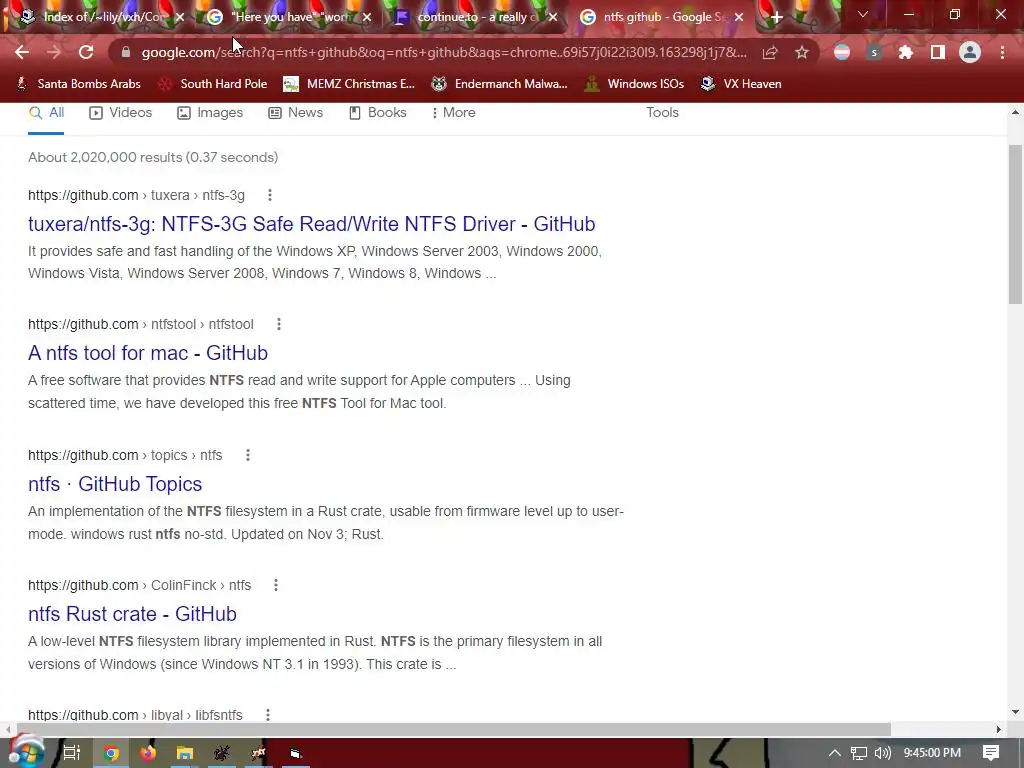Open the 'South Hard Pole' bookmark
This screenshot has width=1024, height=768.
[x=214, y=84]
